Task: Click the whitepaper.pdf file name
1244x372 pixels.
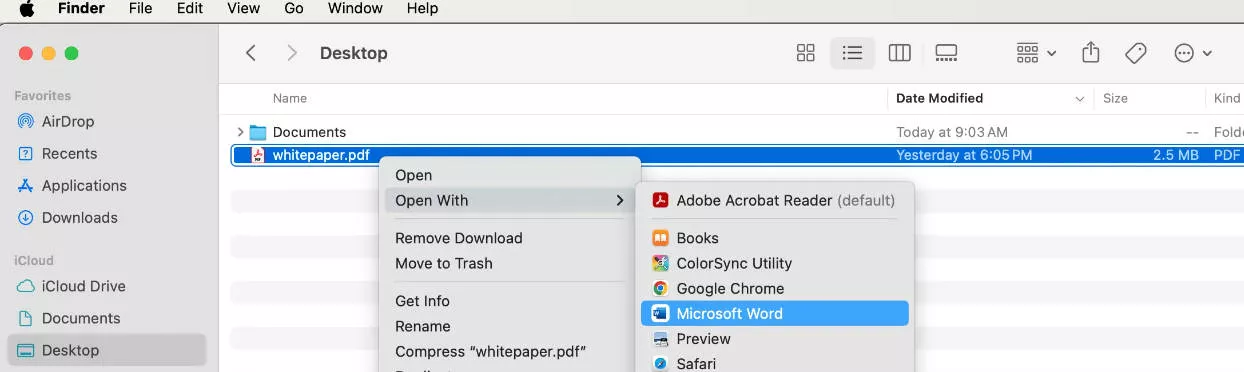Action: pos(321,155)
